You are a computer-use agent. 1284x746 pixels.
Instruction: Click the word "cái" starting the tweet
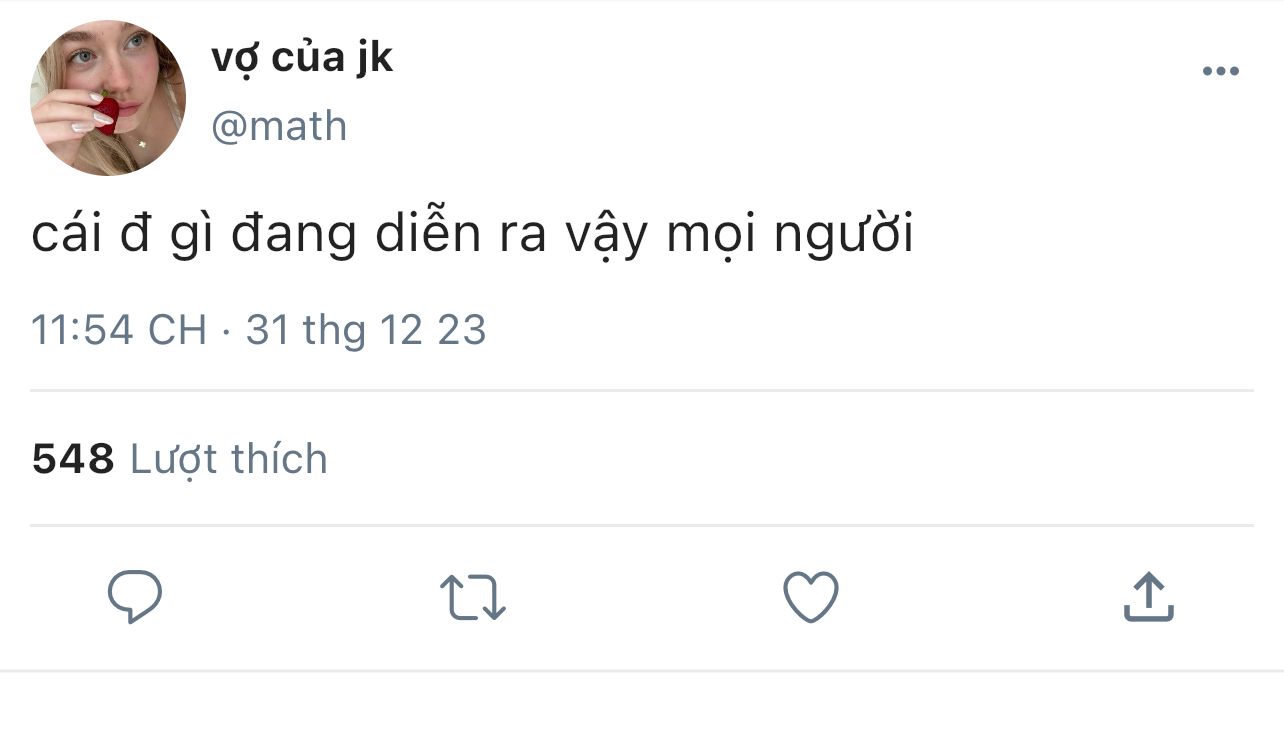pos(66,236)
